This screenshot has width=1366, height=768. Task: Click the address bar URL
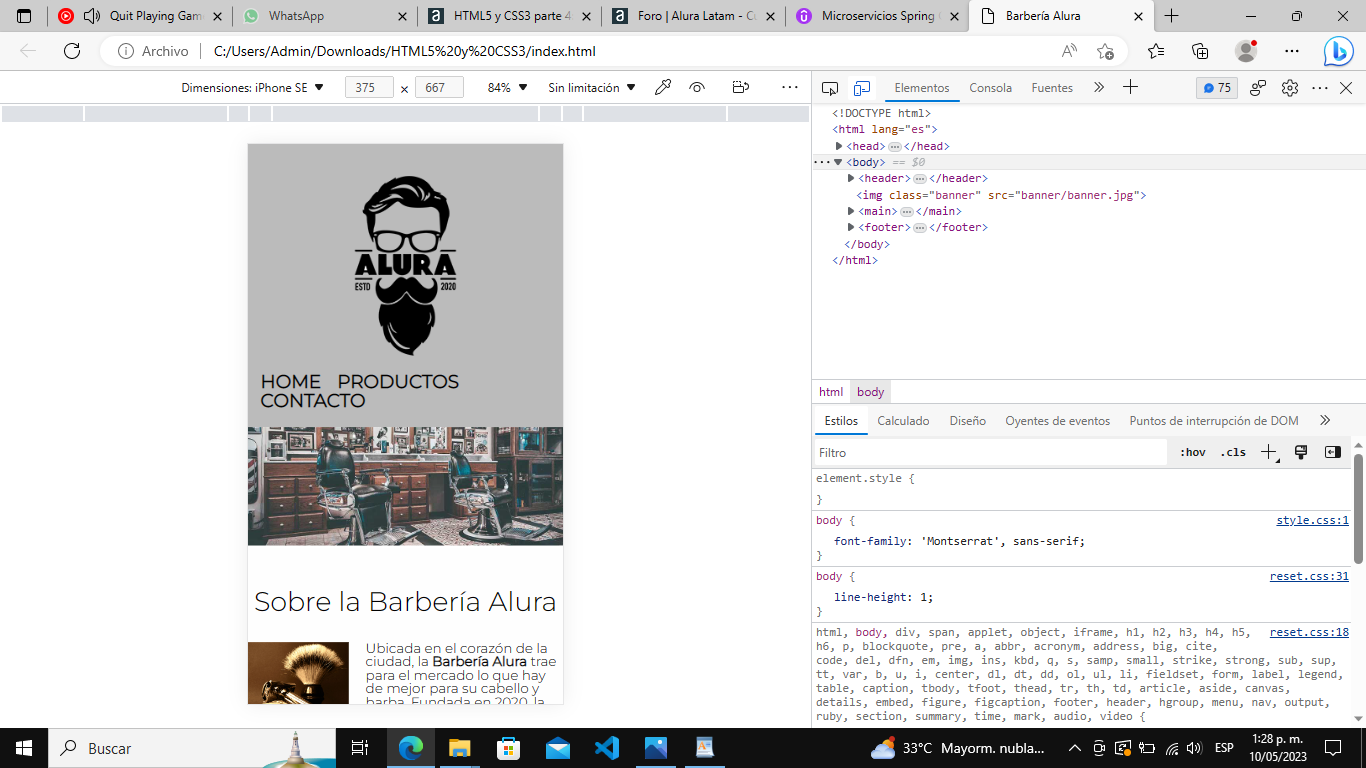tap(405, 51)
